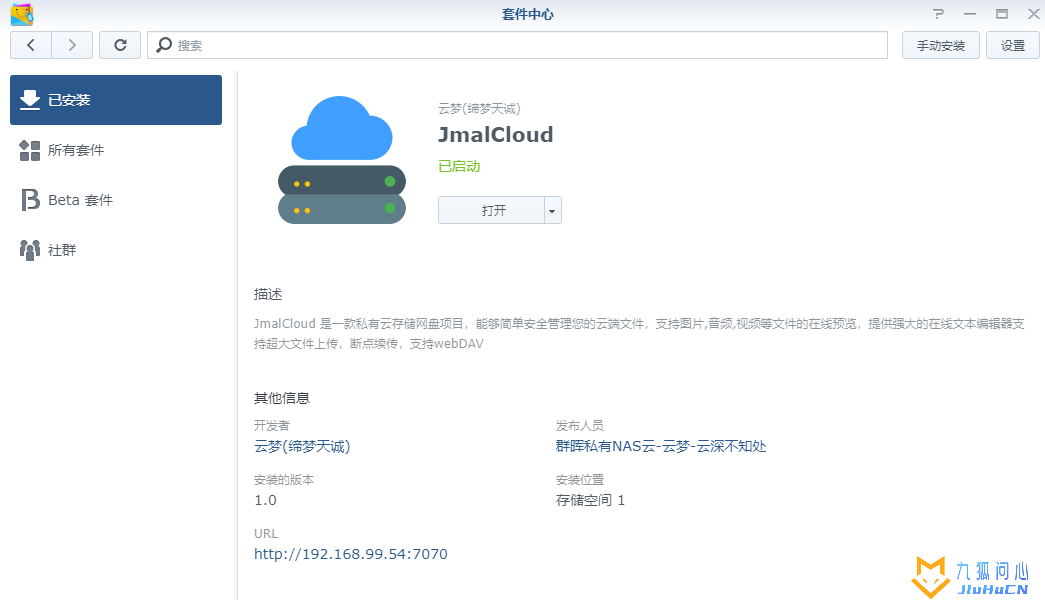Screen dimensions: 1045x600
Task: Click the 社群 people icon in the sidebar
Action: 30,250
